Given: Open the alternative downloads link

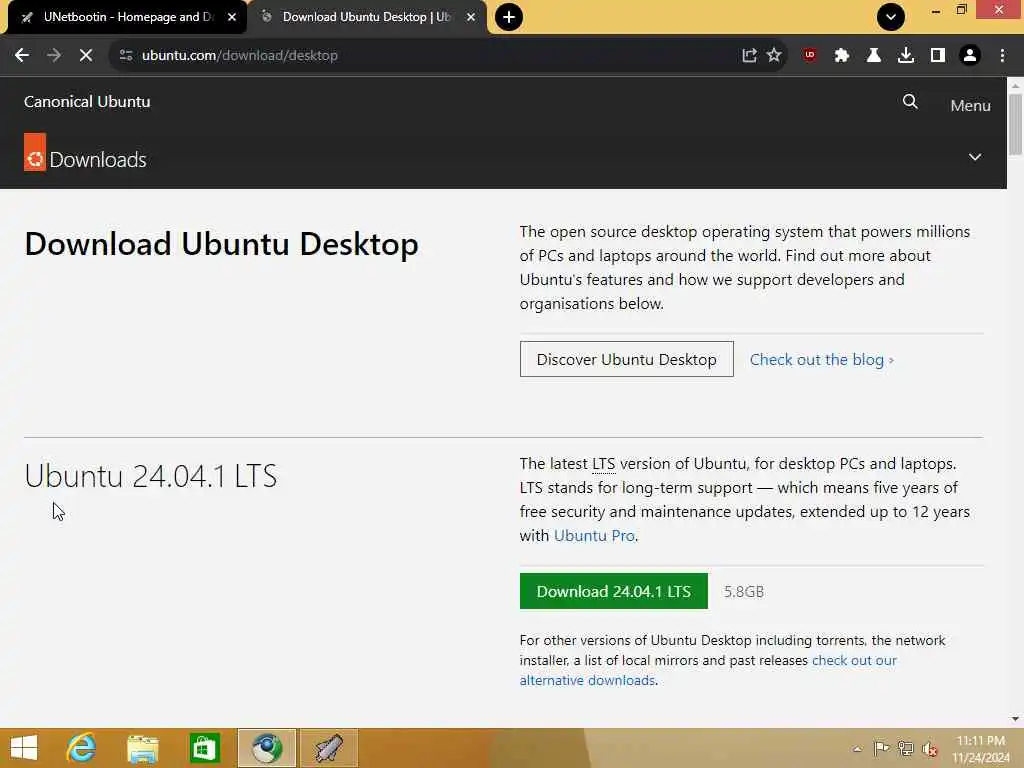Looking at the screenshot, I should tap(708, 670).
